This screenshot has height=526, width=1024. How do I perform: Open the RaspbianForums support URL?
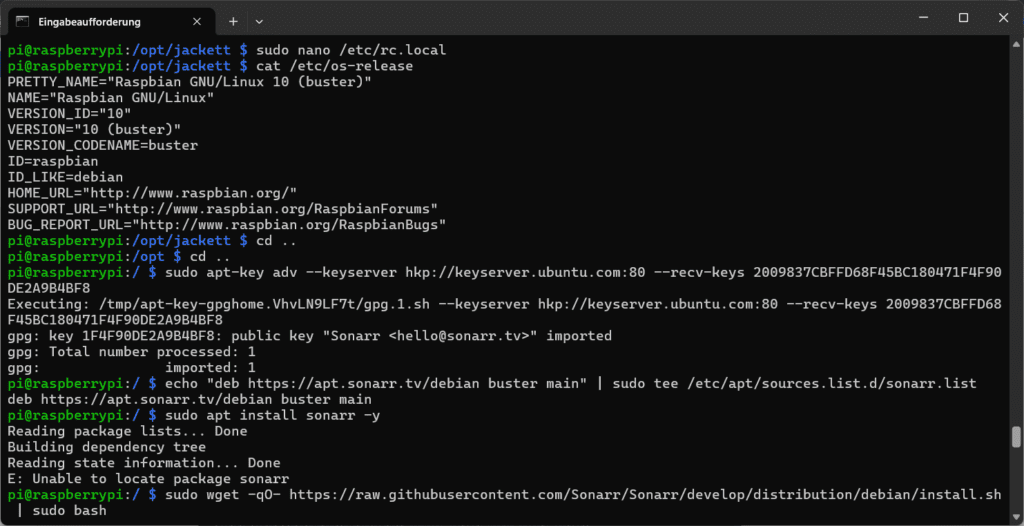(272, 209)
